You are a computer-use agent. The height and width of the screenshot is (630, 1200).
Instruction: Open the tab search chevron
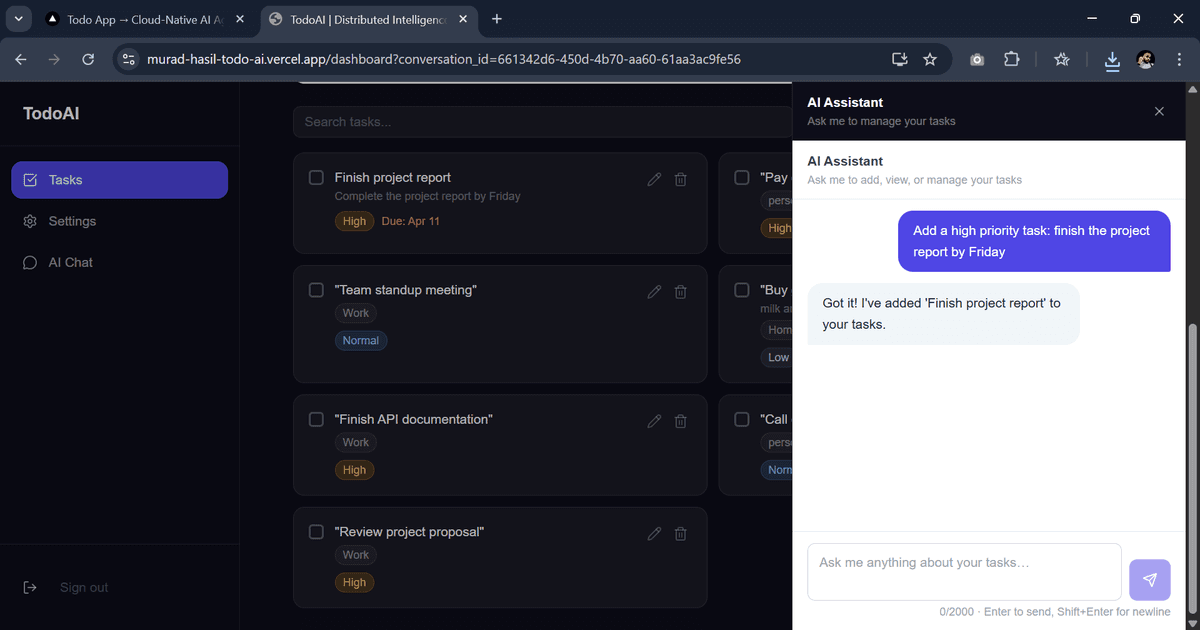pos(18,19)
